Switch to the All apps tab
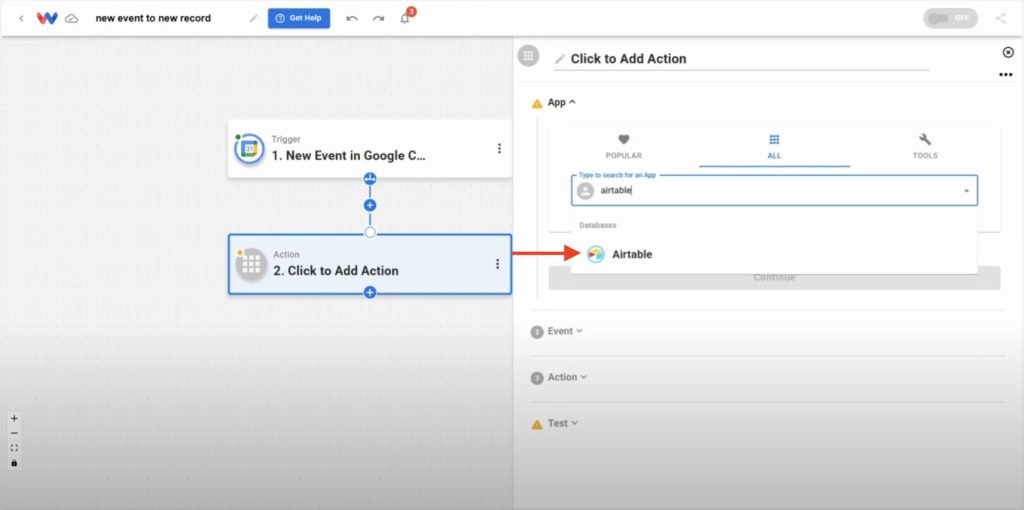 775,146
